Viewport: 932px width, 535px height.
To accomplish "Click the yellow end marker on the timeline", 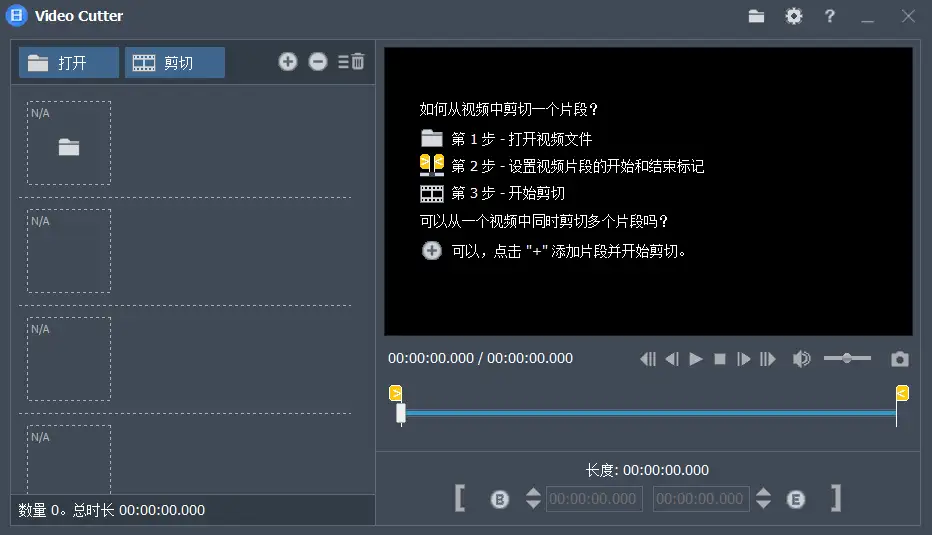I will 902,393.
